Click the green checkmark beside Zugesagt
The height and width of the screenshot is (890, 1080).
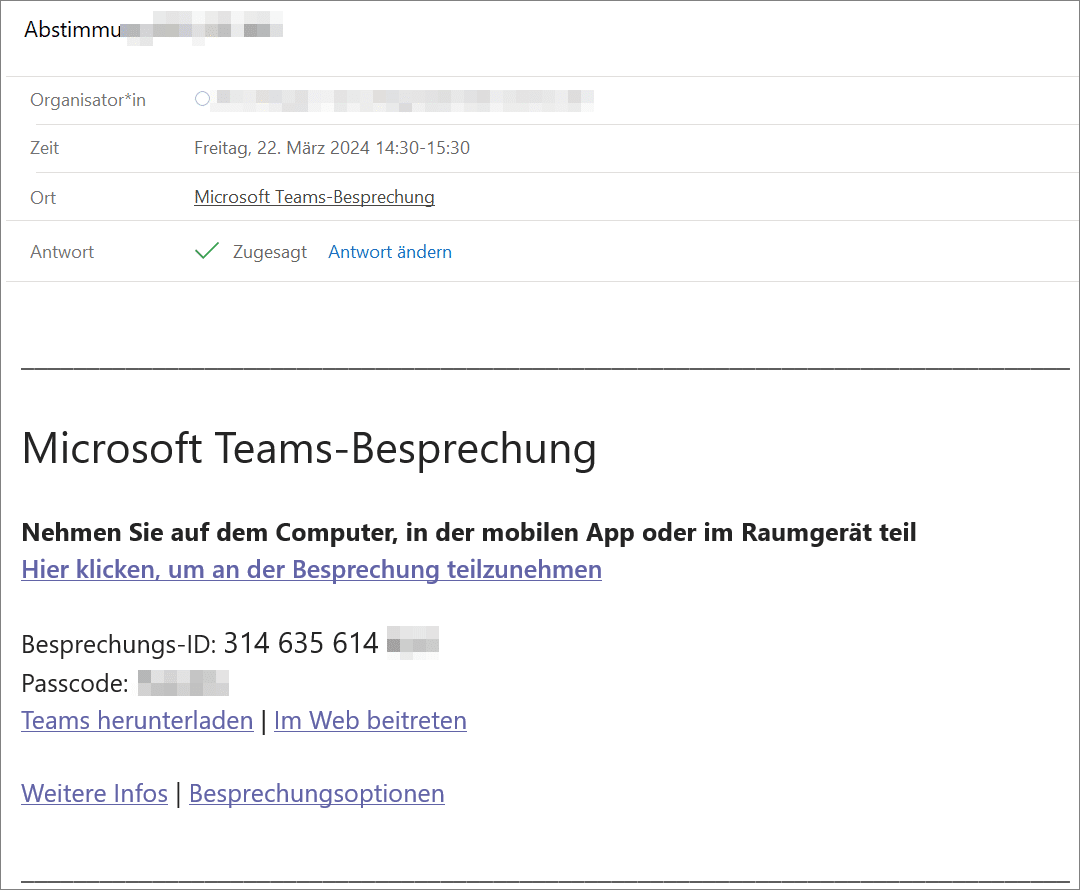[x=207, y=252]
